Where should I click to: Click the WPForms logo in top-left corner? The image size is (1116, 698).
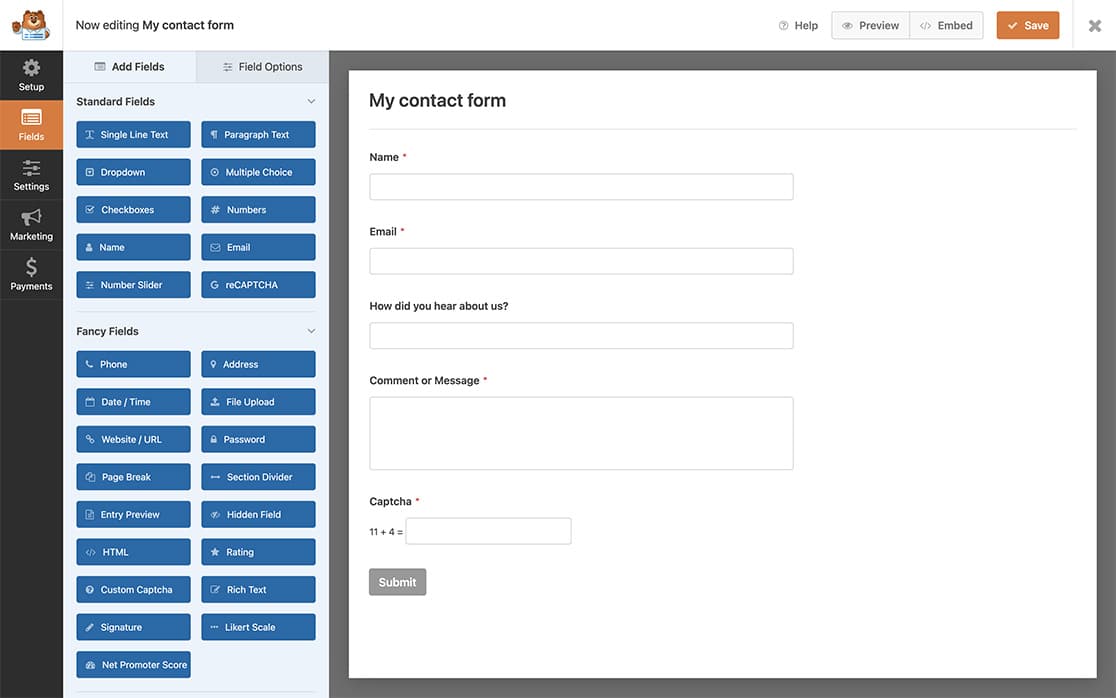[29, 24]
